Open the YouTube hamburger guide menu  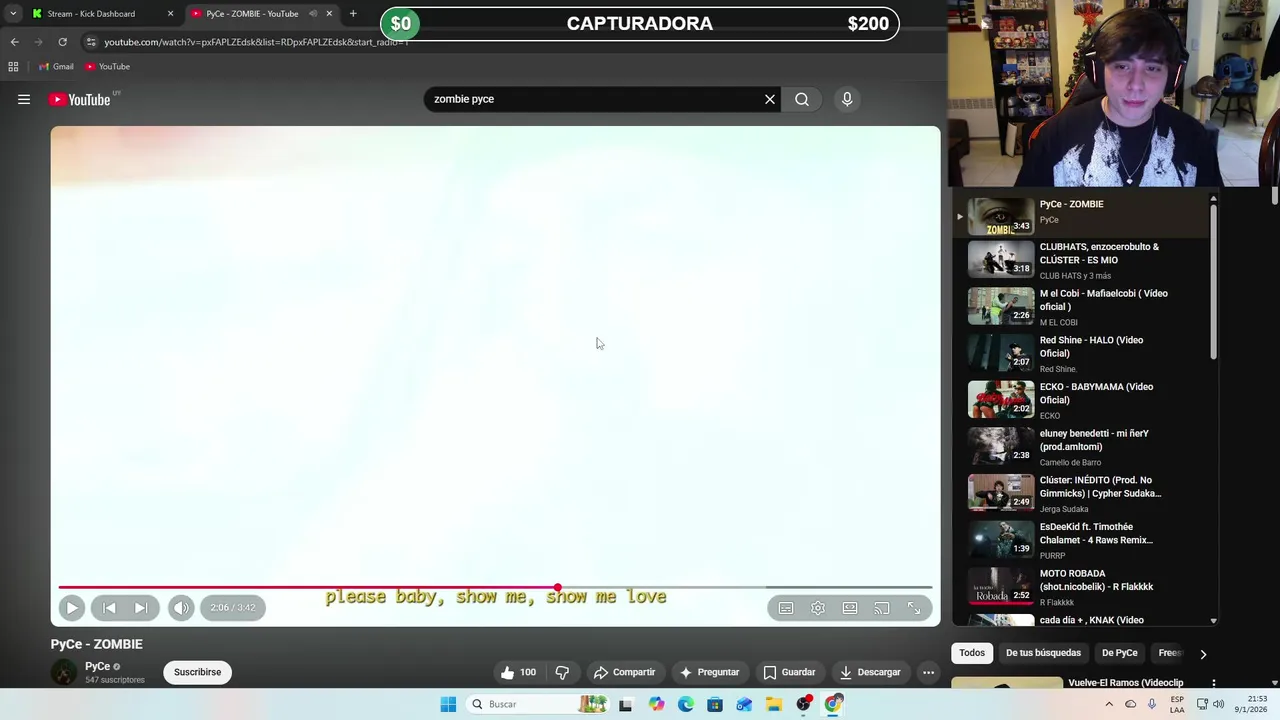(24, 99)
